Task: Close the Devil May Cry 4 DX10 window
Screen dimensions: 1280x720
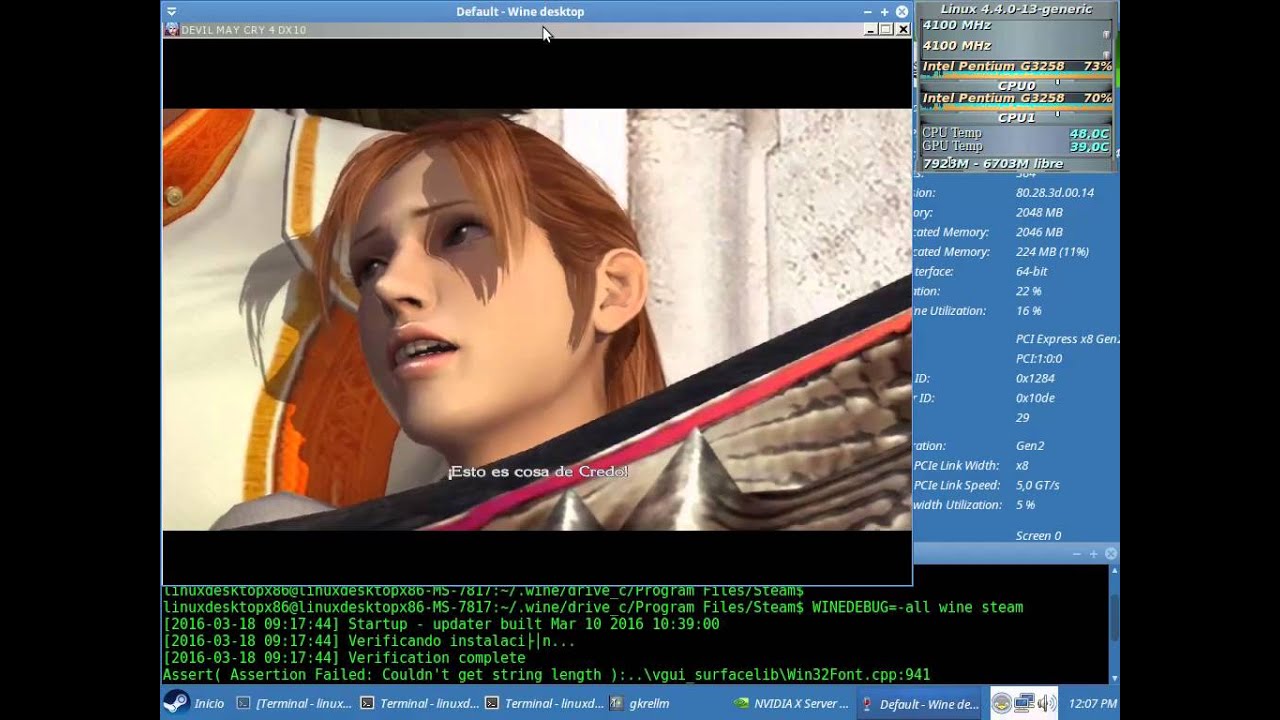Action: (x=903, y=30)
